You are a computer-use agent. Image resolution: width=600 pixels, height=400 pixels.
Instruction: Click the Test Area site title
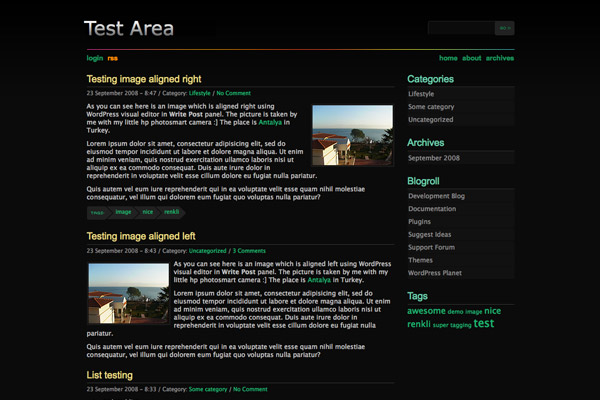click(x=129, y=29)
